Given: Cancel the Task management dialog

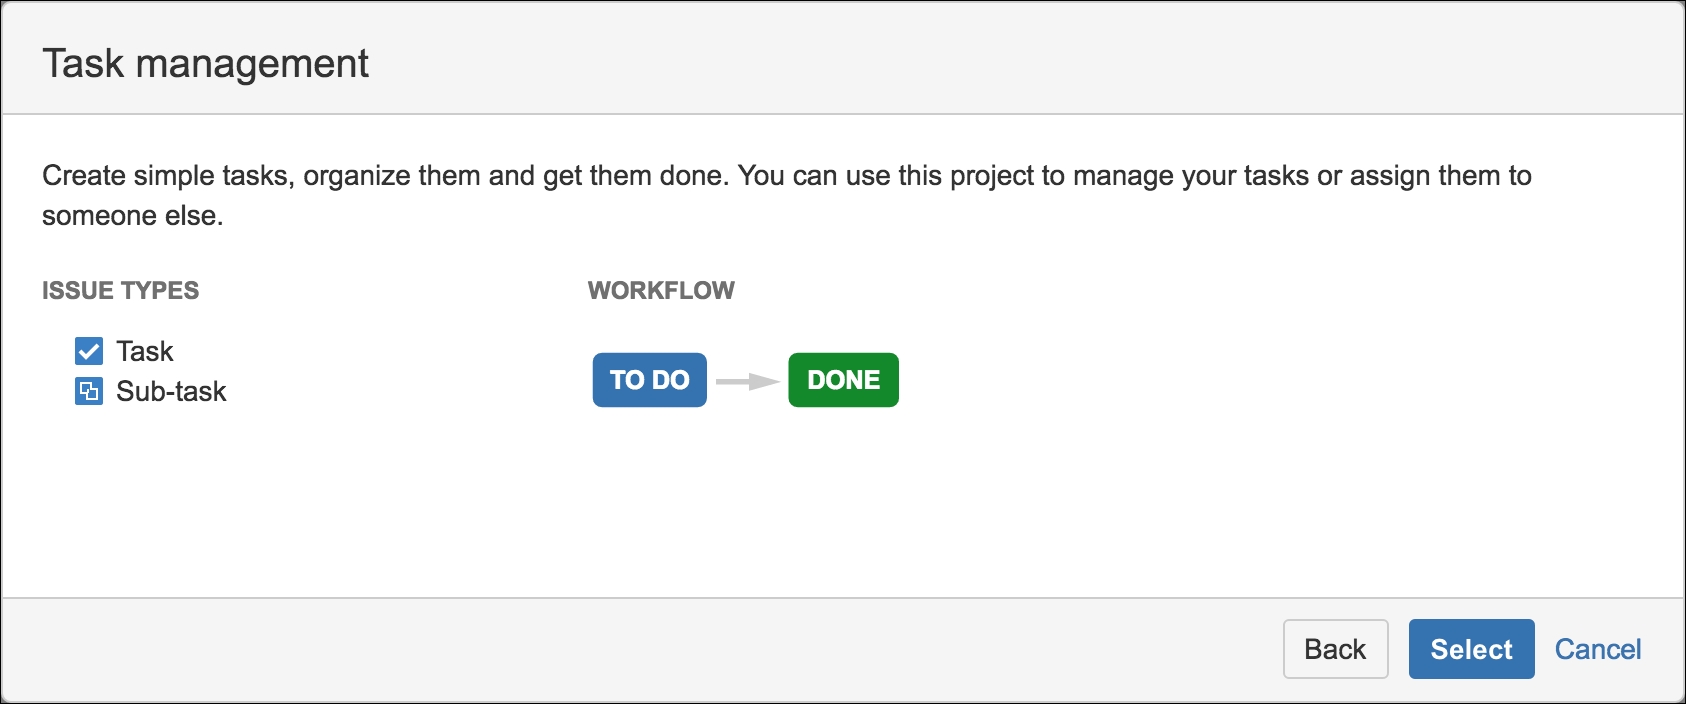Looking at the screenshot, I should (1598, 649).
